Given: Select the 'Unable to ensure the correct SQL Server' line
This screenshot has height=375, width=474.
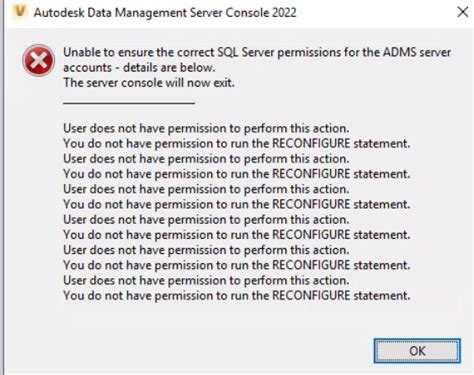Looking at the screenshot, I should point(257,52).
